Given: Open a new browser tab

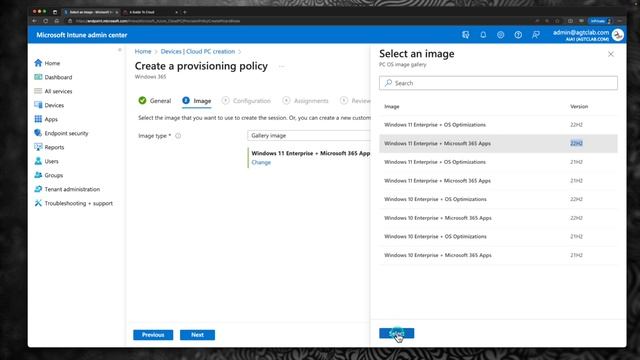Looking at the screenshot, I should coord(185,12).
